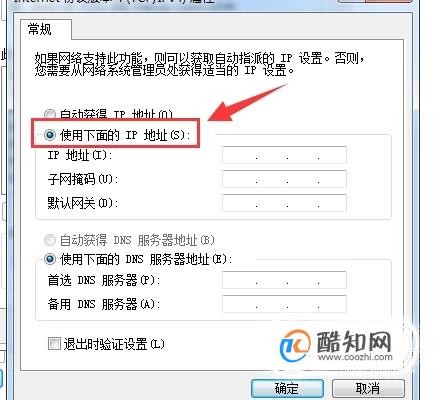
Task: Click the last octet of 子网掩码 field
Action: pyautogui.click(x=332, y=179)
